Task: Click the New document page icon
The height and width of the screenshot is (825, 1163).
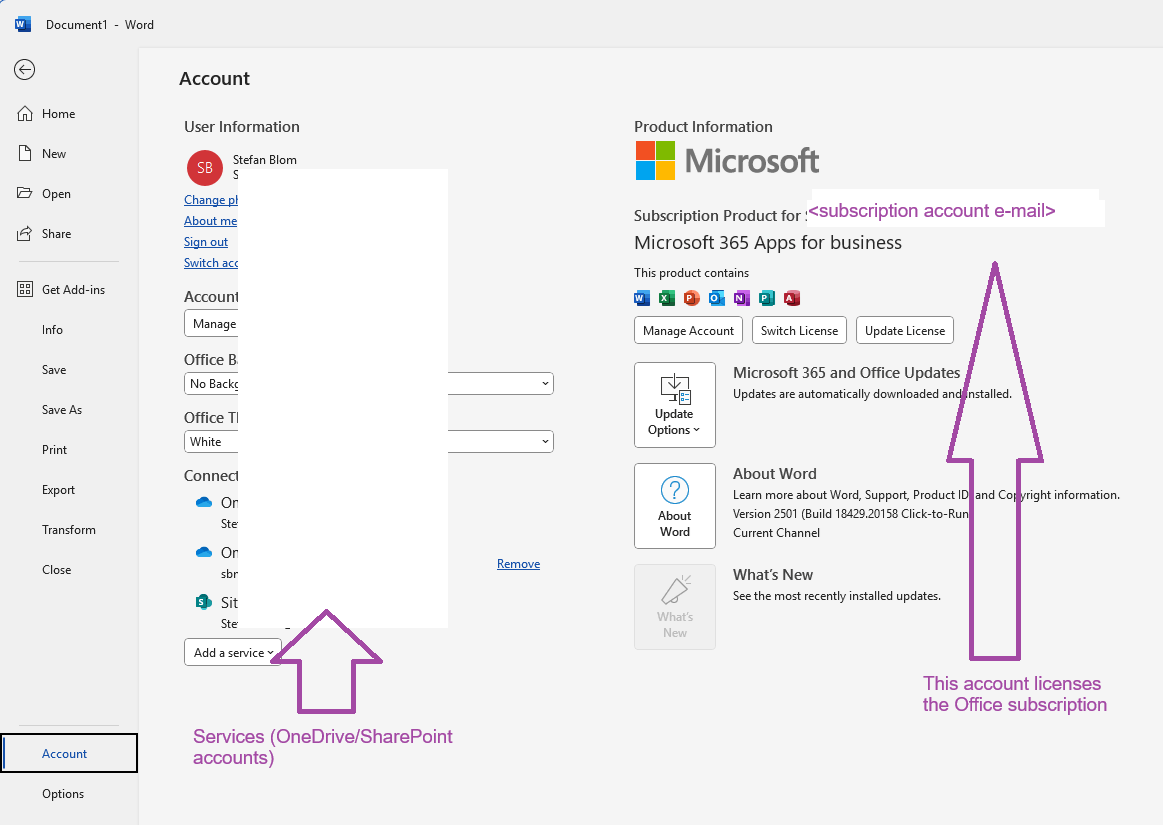Action: click(25, 154)
